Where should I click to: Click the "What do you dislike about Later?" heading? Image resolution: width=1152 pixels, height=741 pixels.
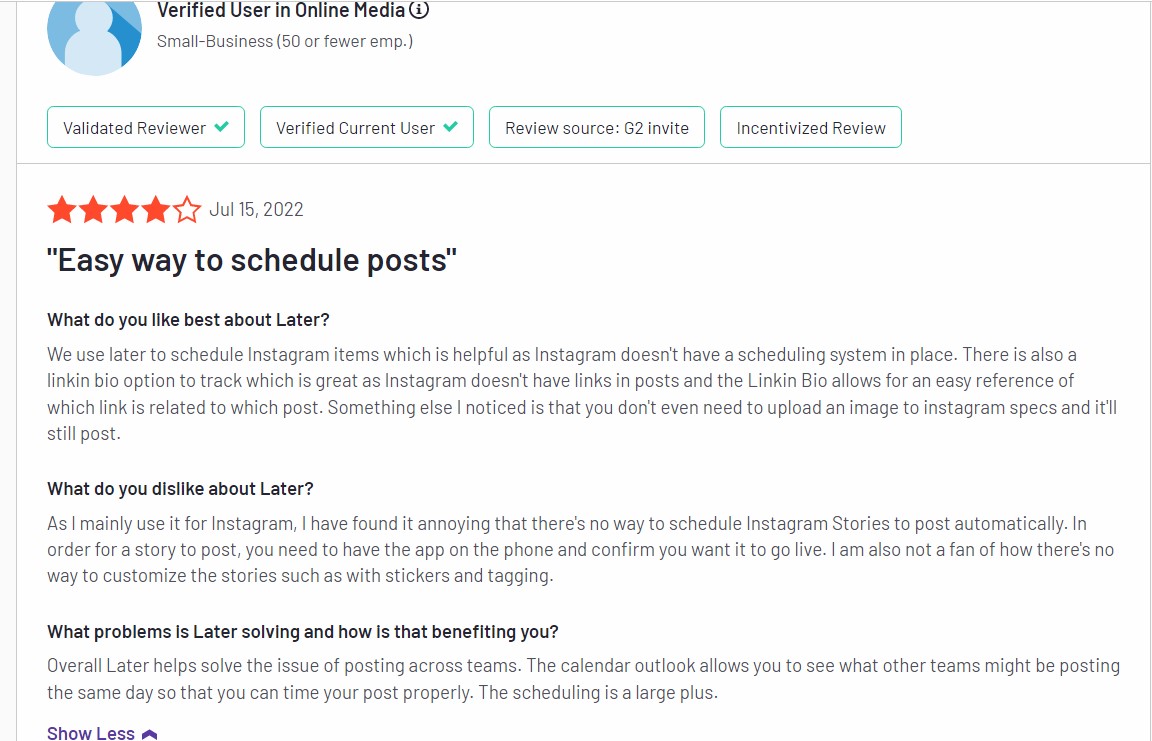[180, 489]
